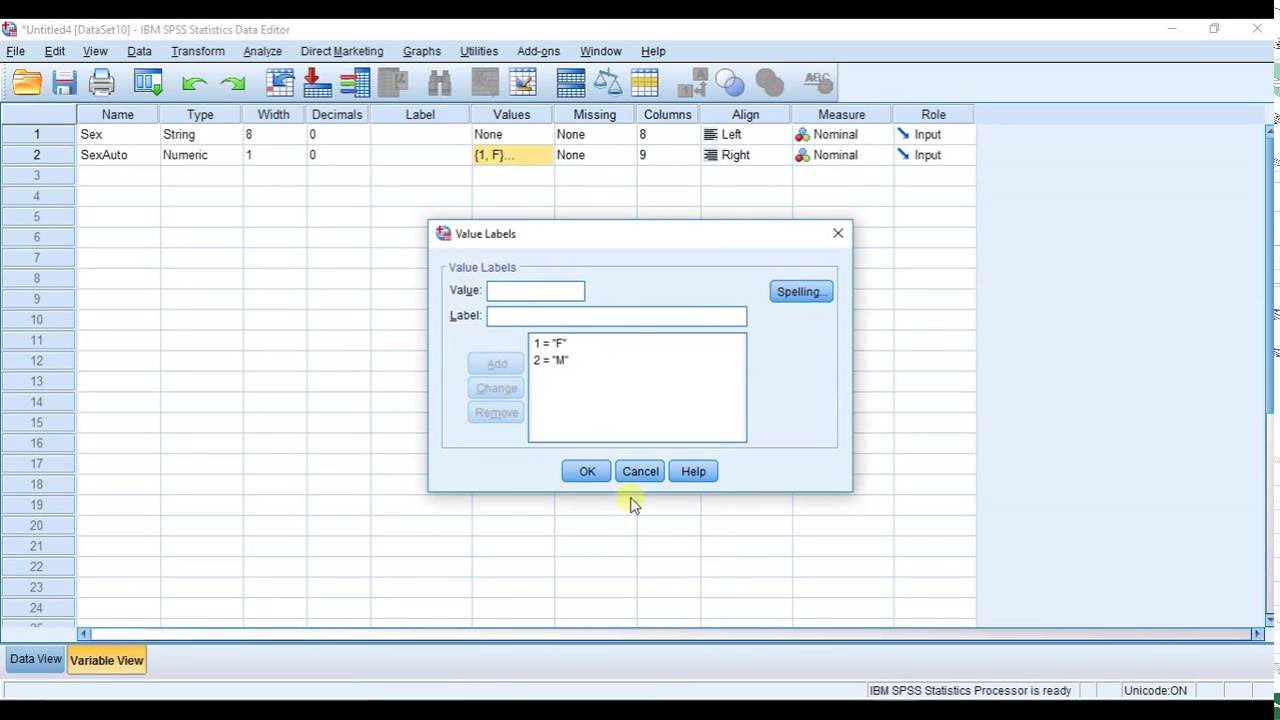
Task: Click the Go to variable icon
Action: [317, 82]
